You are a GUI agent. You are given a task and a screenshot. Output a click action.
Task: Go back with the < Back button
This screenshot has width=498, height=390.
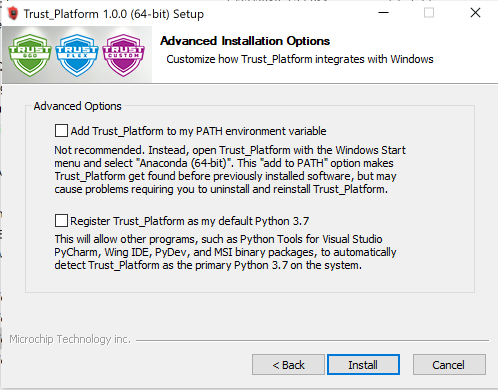(x=288, y=365)
